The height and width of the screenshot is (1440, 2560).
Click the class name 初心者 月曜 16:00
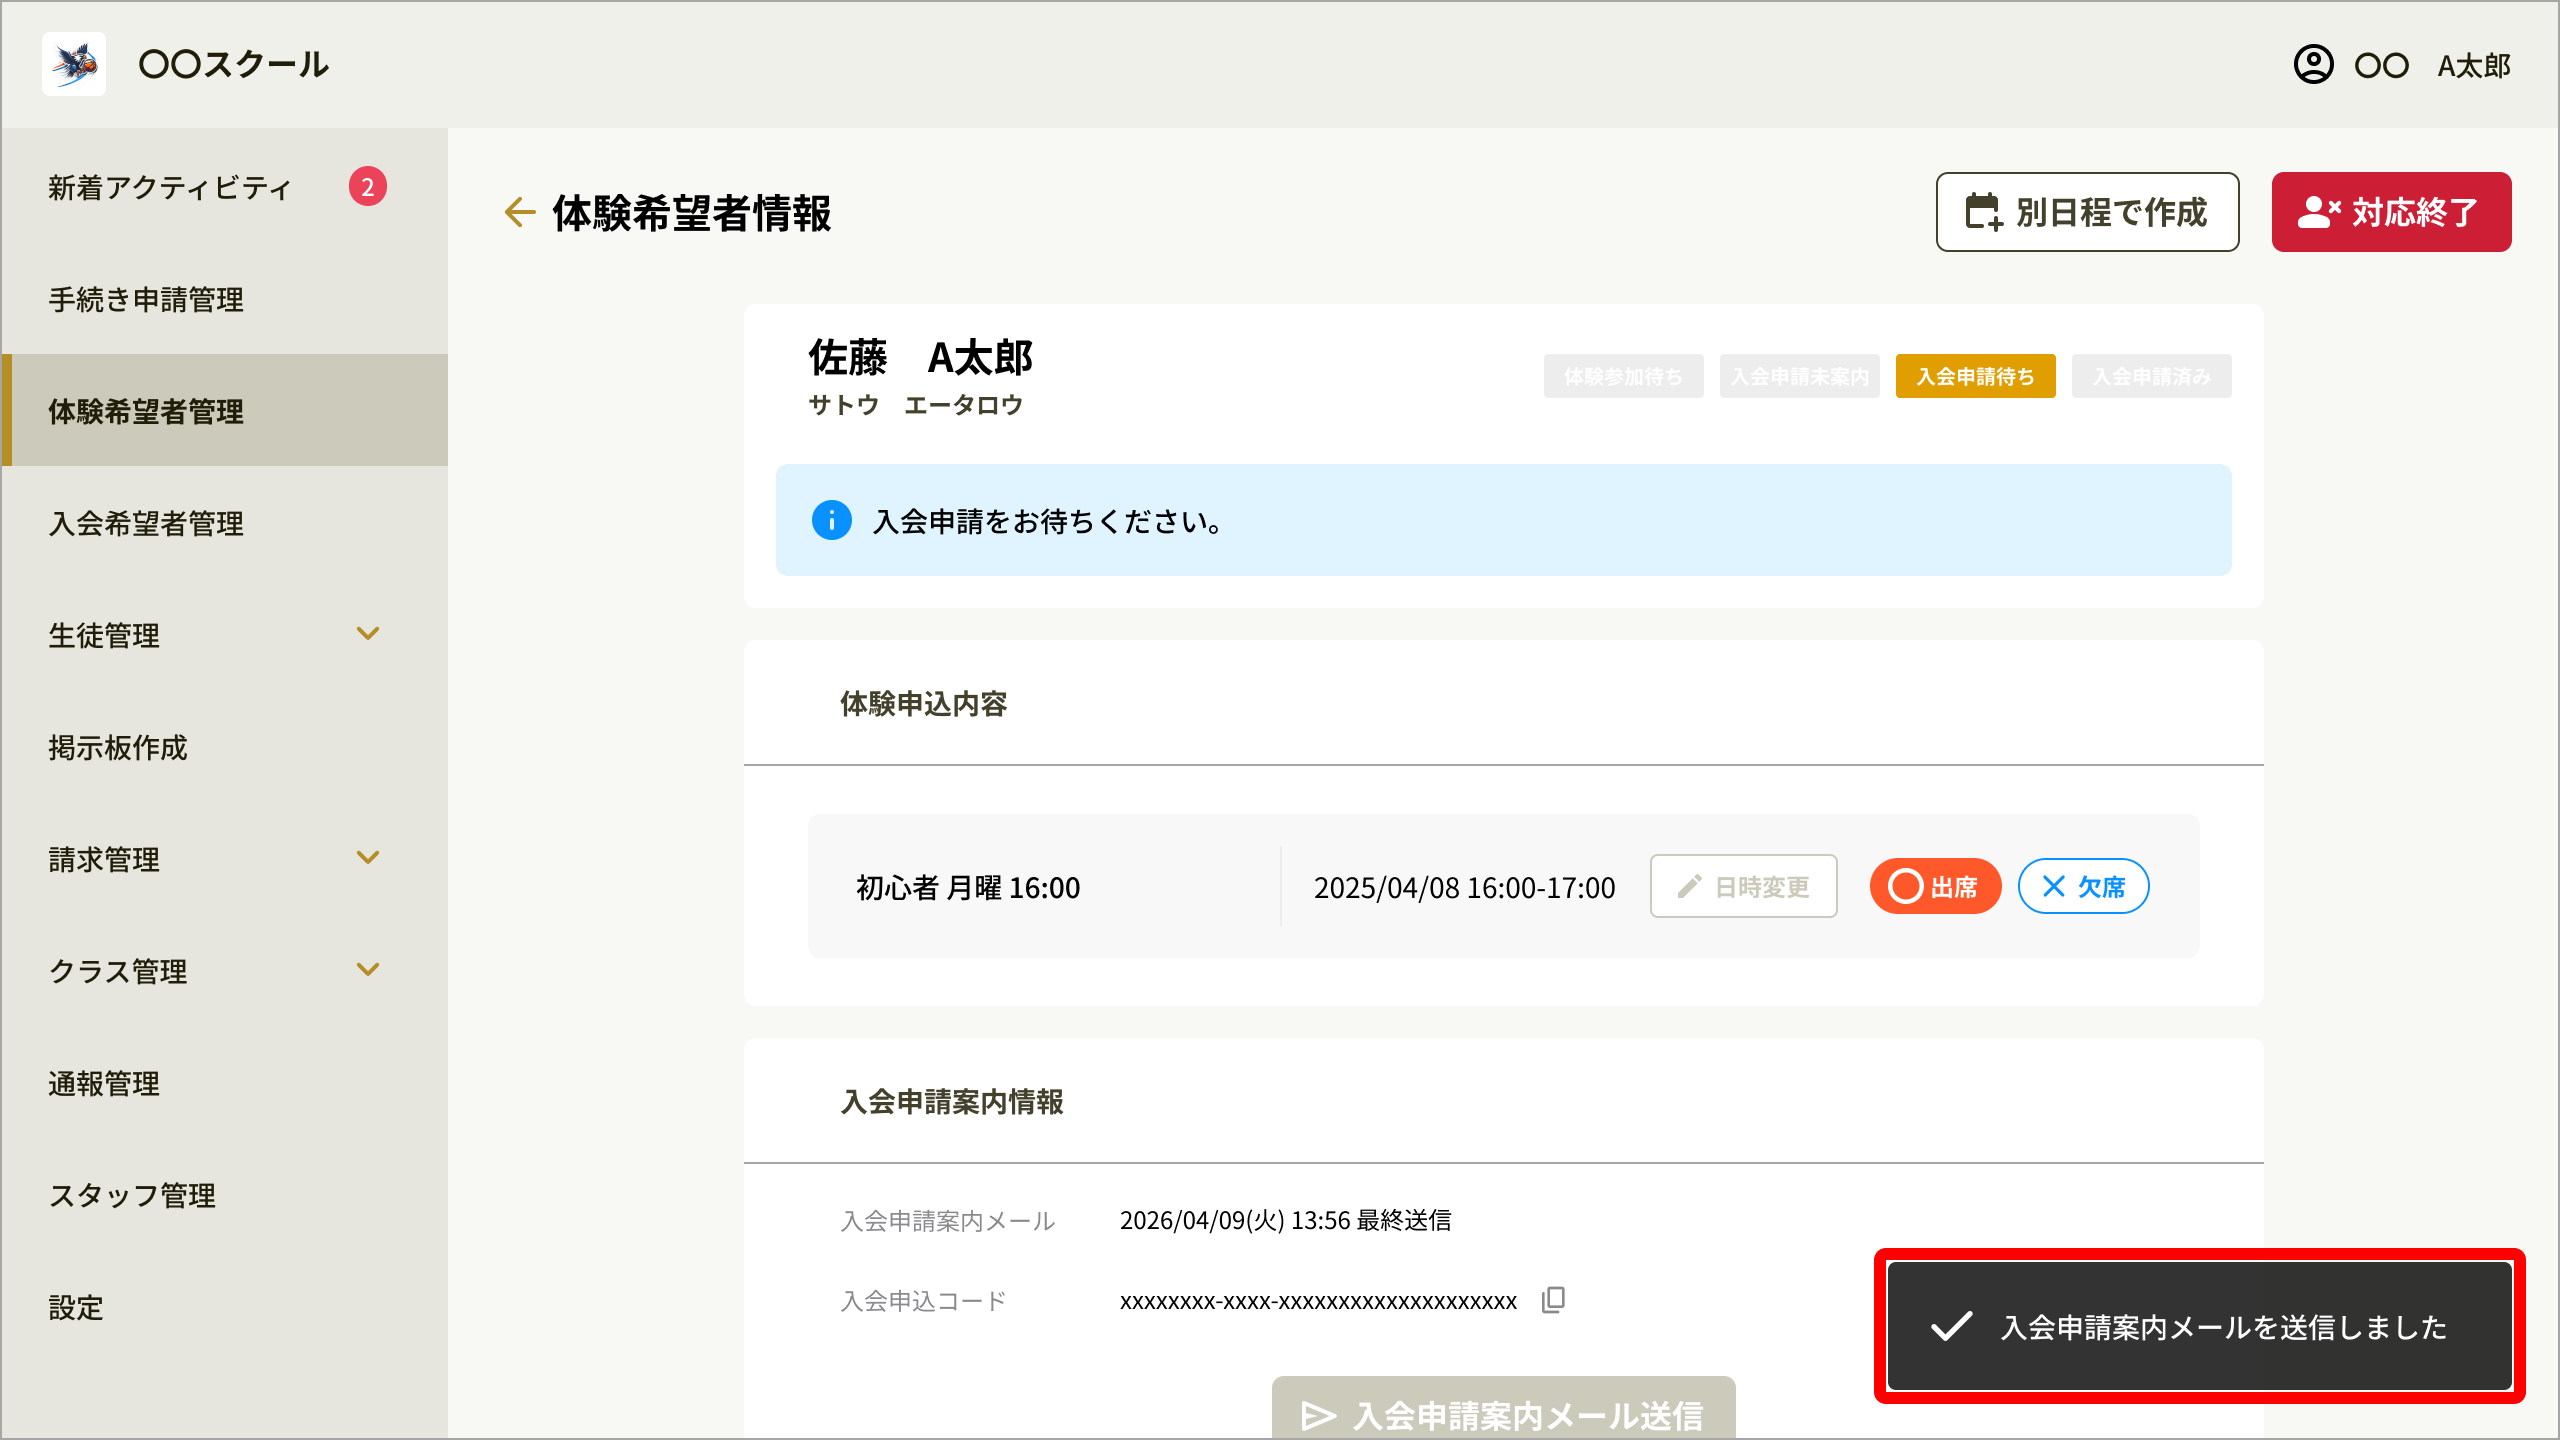968,887
